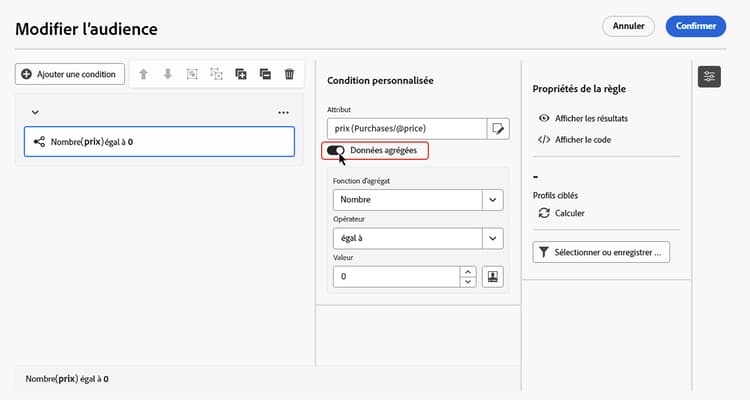
Task: Click the move condition down arrow
Action: [x=168, y=74]
